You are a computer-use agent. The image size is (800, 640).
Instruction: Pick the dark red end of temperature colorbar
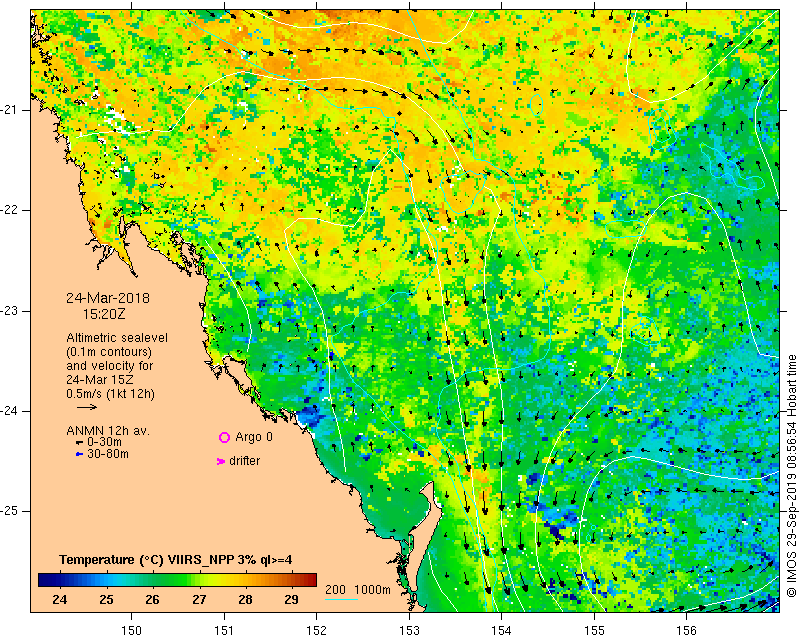pyautogui.click(x=311, y=580)
